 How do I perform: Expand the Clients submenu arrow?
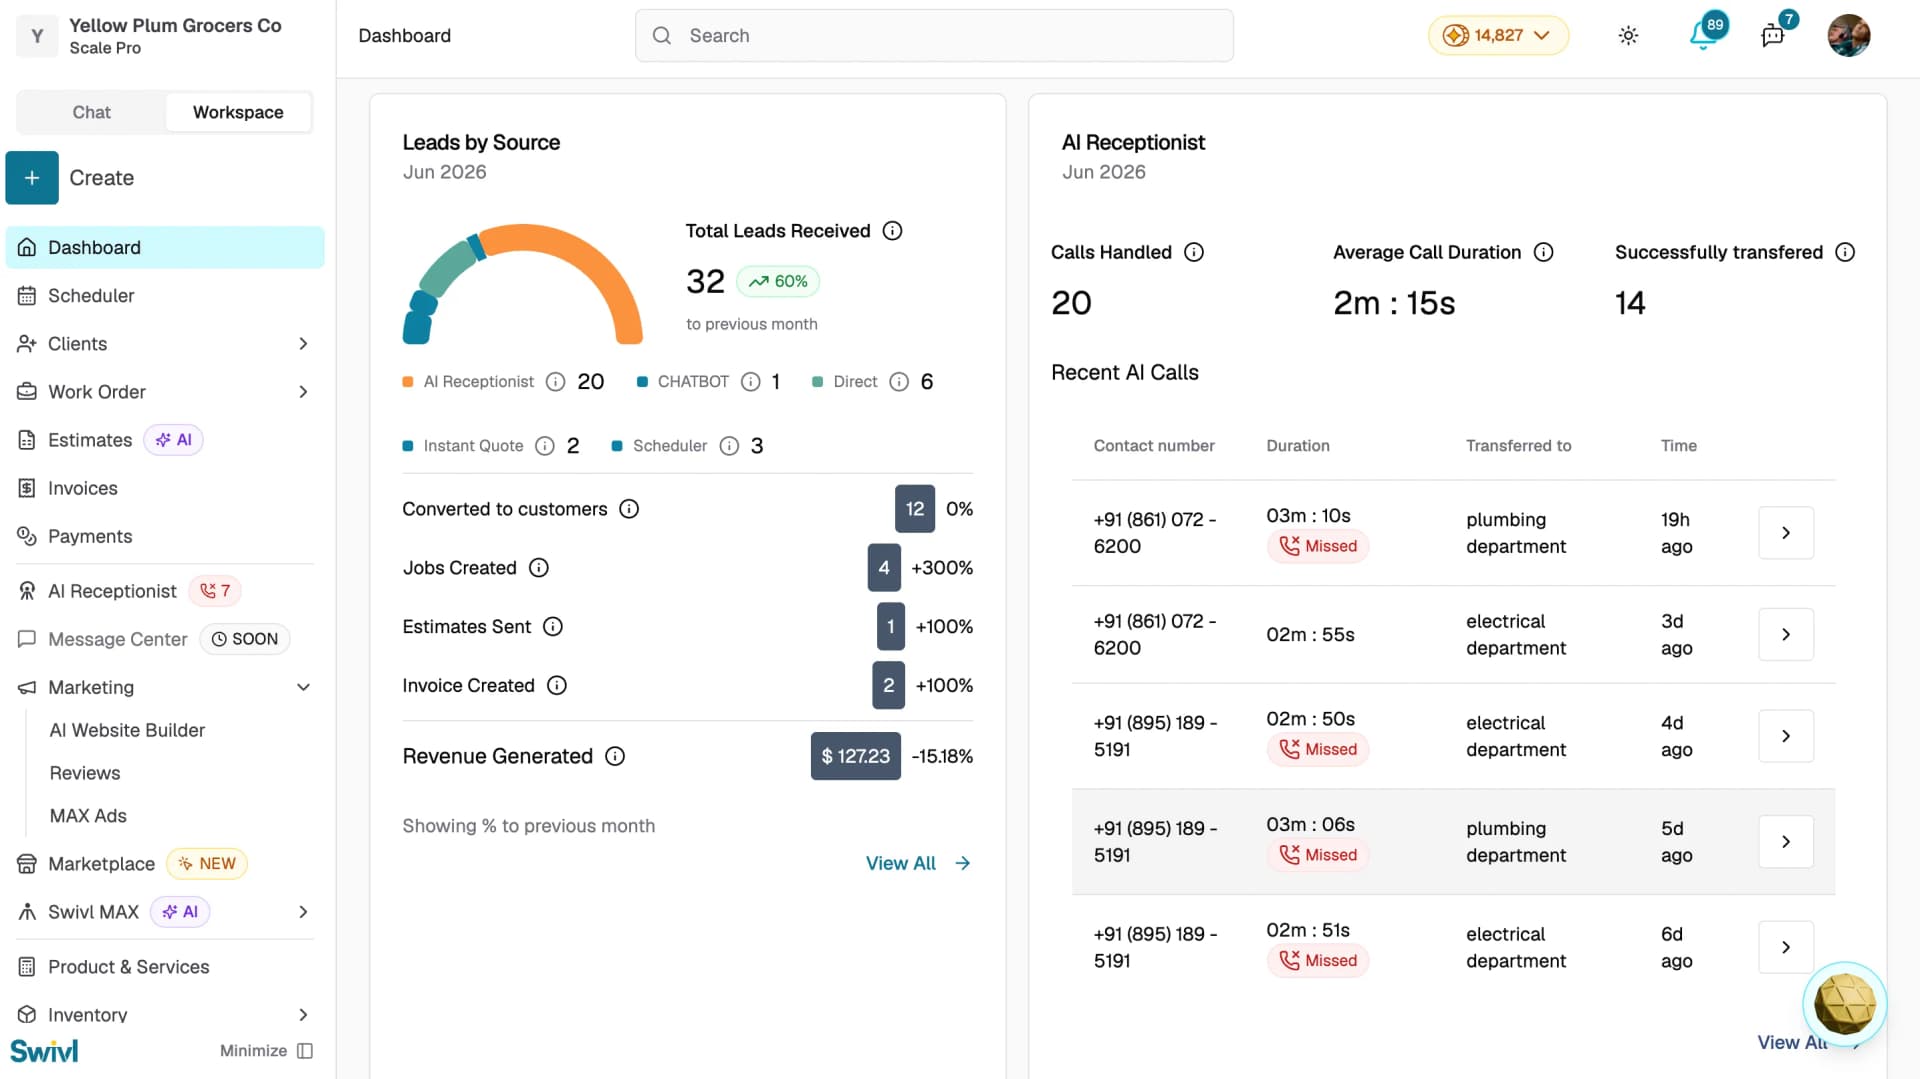click(303, 344)
